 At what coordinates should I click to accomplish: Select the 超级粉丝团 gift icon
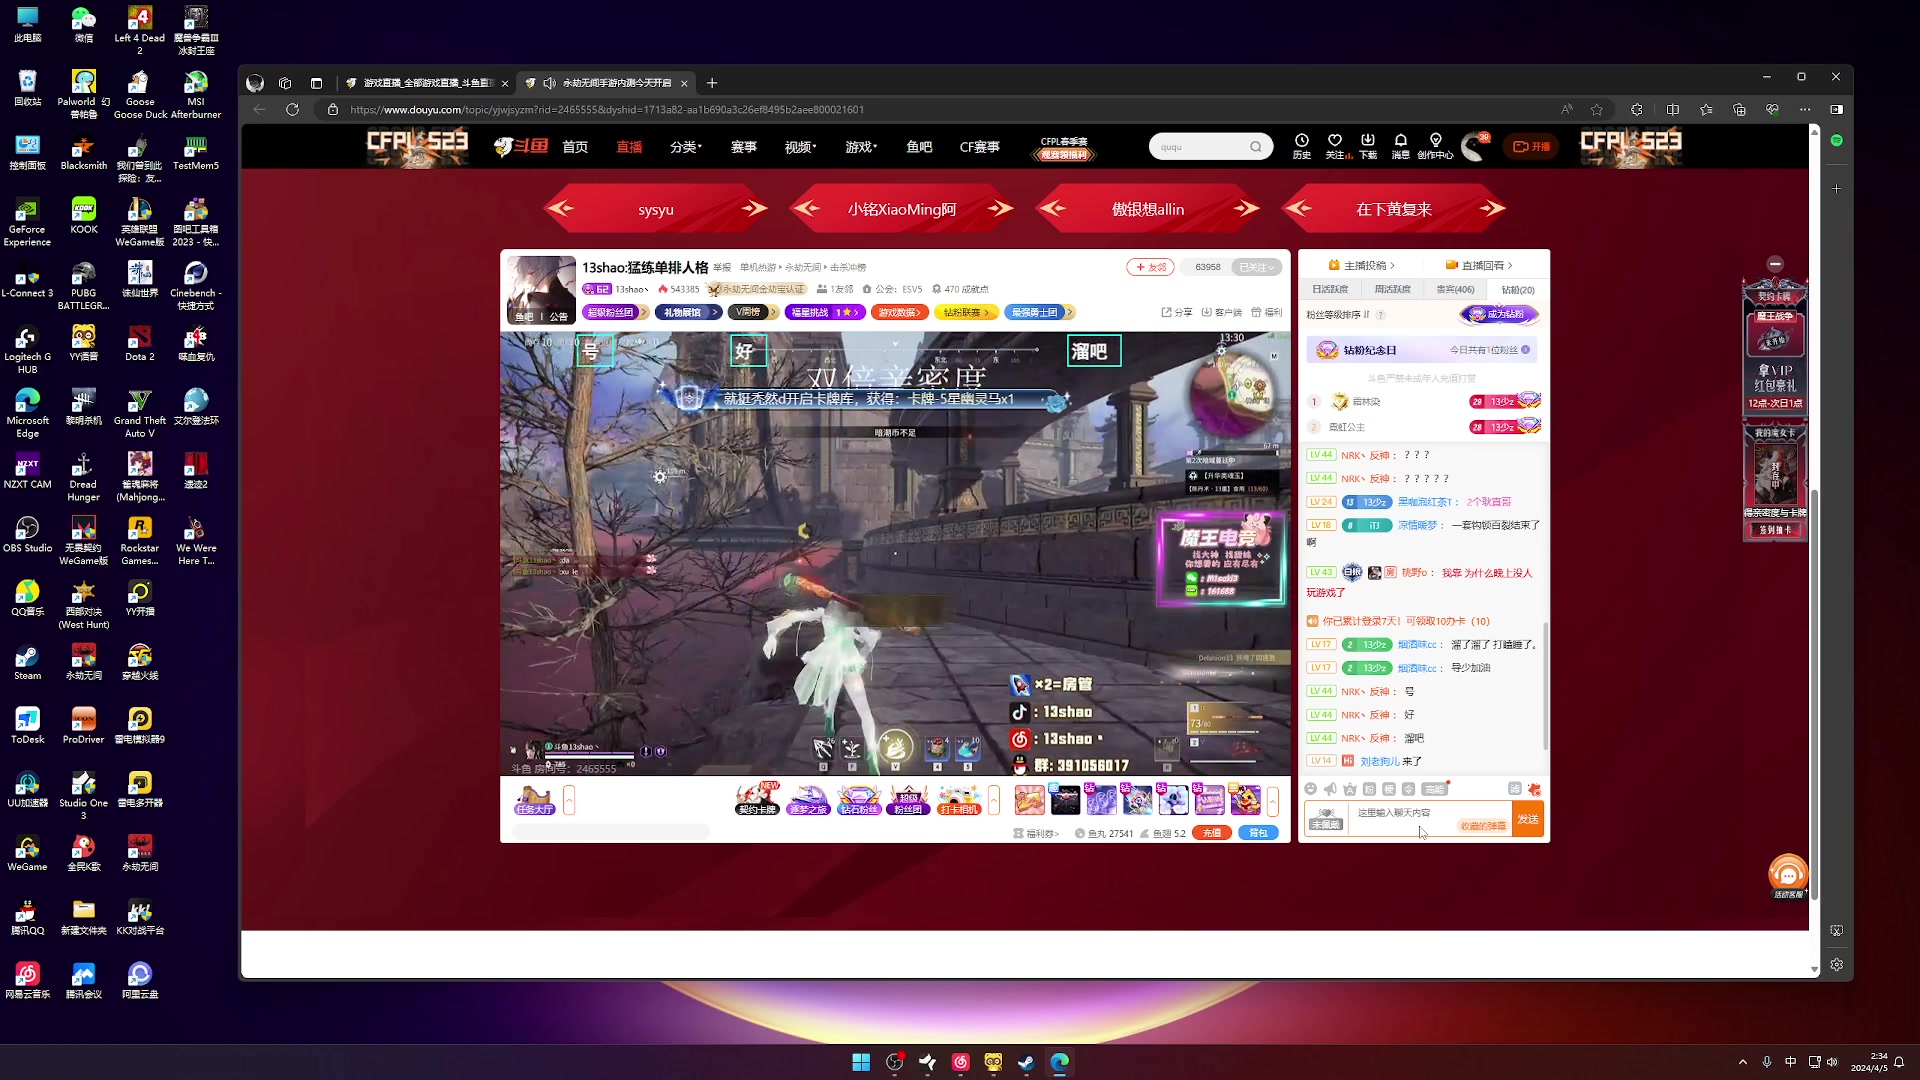coord(908,800)
